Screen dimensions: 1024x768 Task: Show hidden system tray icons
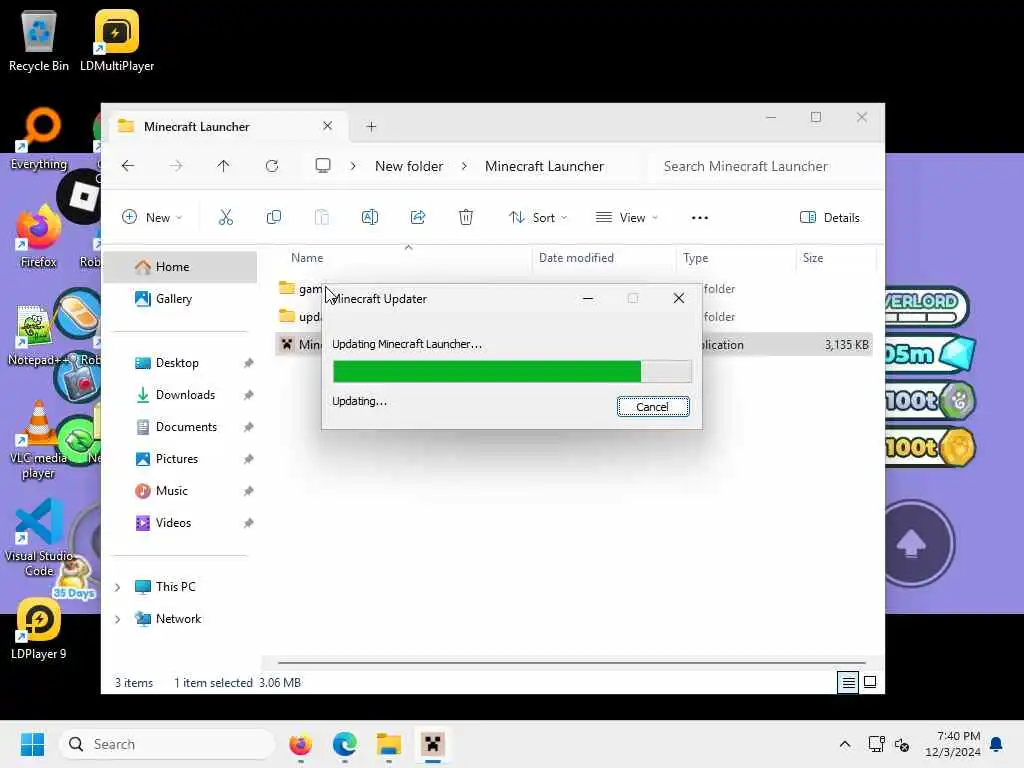(x=844, y=744)
